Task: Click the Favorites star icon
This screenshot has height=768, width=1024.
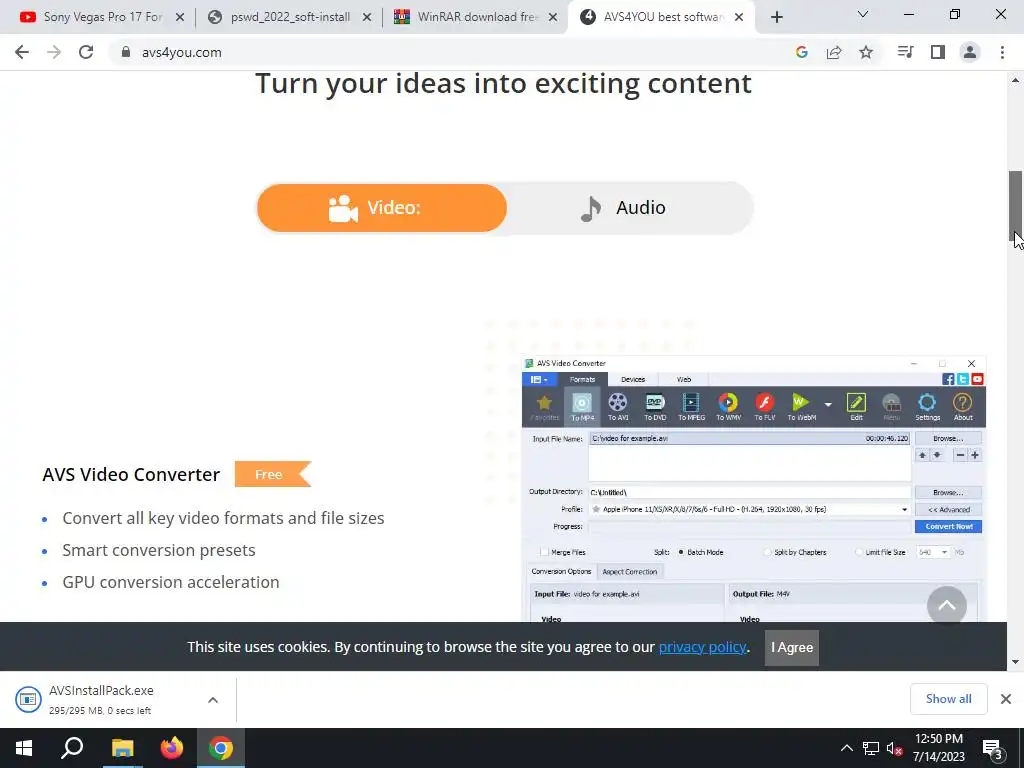Action: (545, 407)
